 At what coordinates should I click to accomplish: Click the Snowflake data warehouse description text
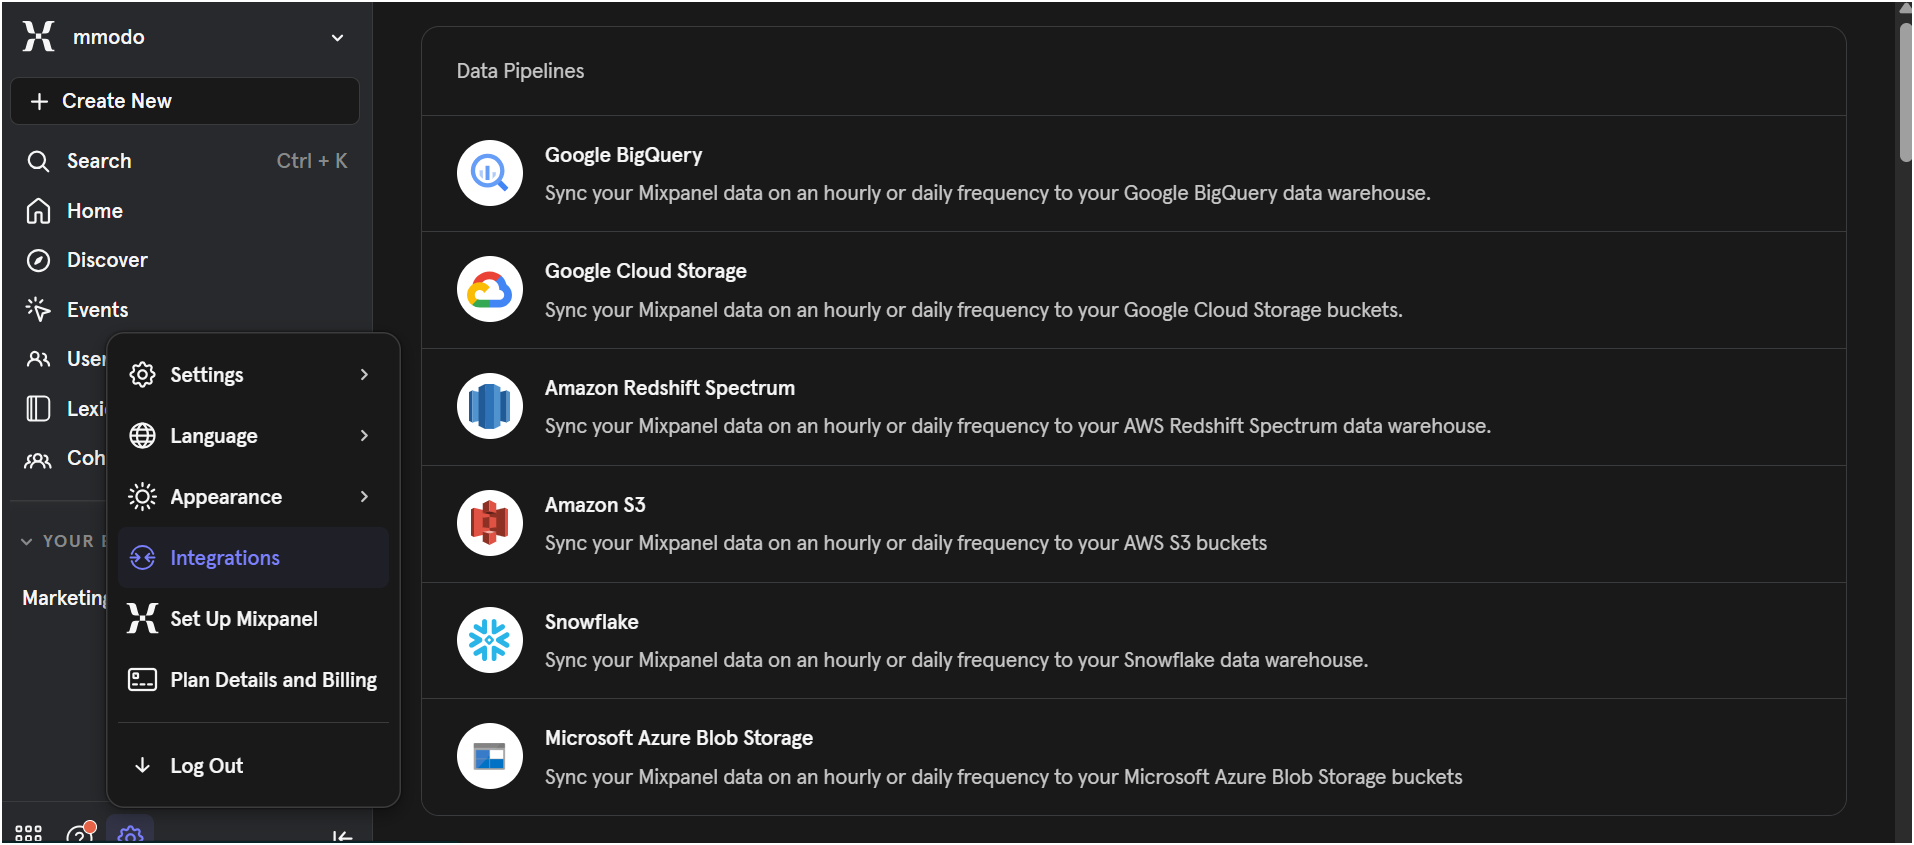coord(956,660)
